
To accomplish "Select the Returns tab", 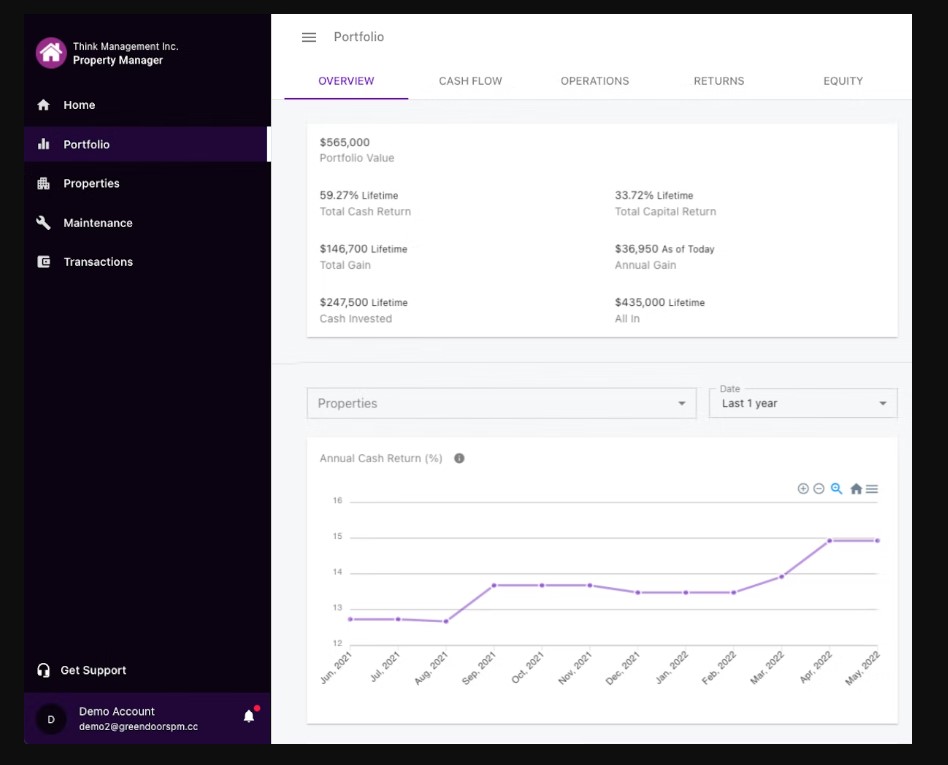I will (x=719, y=81).
